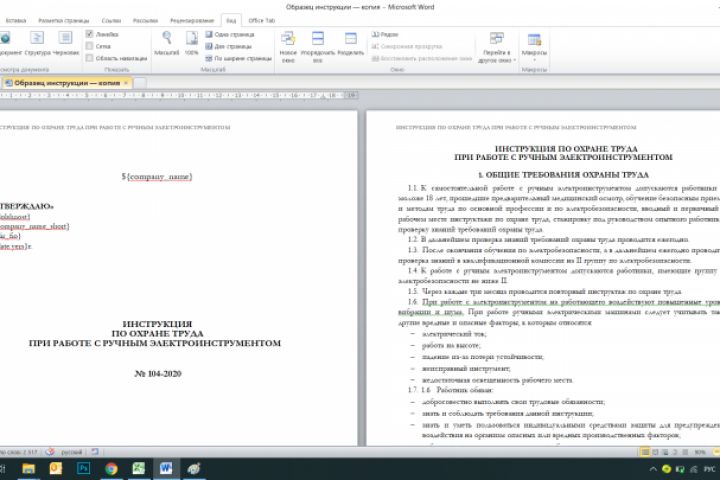Click the zoom percentage in the status bar
Image resolution: width=720 pixels, height=480 pixels.
coord(700,452)
